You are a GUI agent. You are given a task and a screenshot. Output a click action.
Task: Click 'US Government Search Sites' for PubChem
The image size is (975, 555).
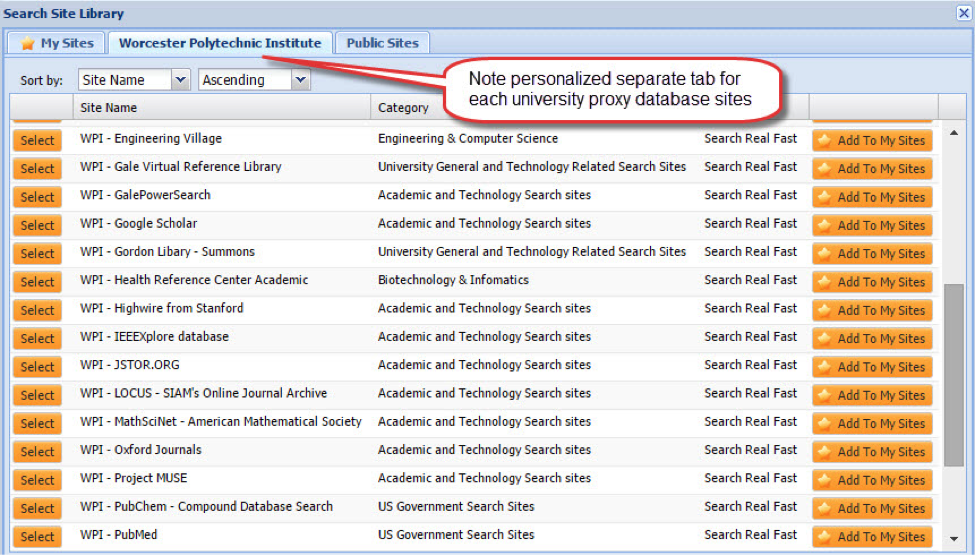click(x=456, y=507)
